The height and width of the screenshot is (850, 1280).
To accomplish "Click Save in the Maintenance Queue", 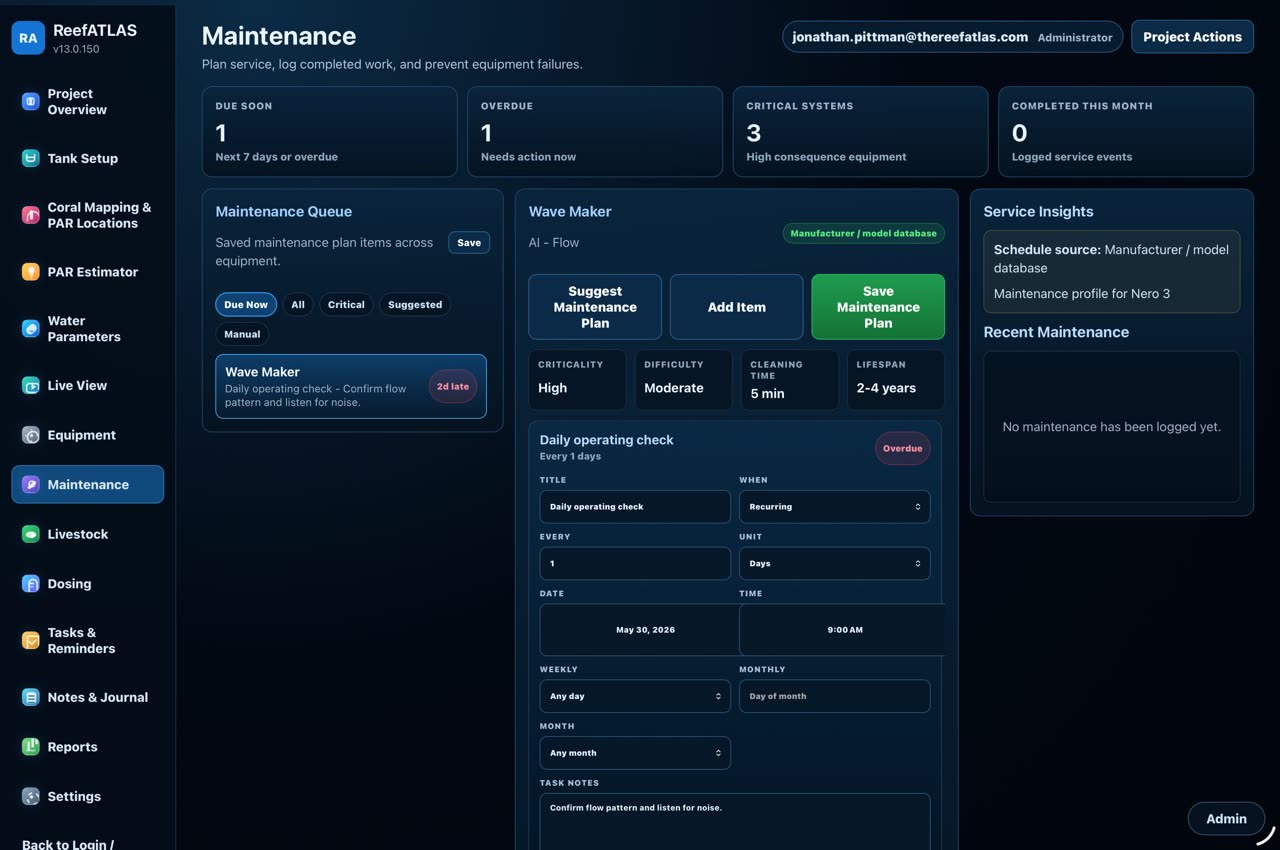I will pos(469,242).
